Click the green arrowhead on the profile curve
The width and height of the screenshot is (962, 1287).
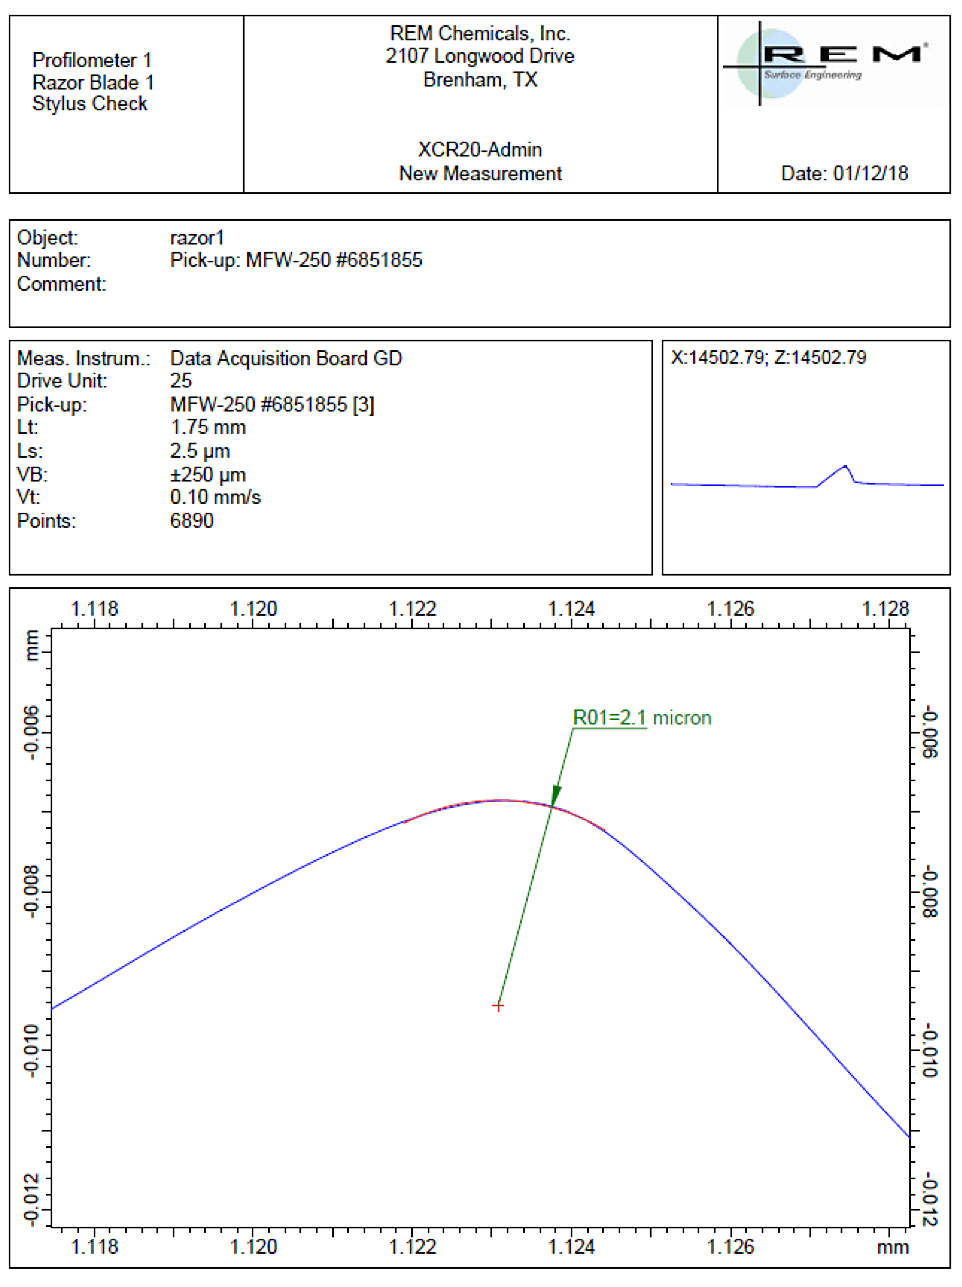pyautogui.click(x=555, y=795)
